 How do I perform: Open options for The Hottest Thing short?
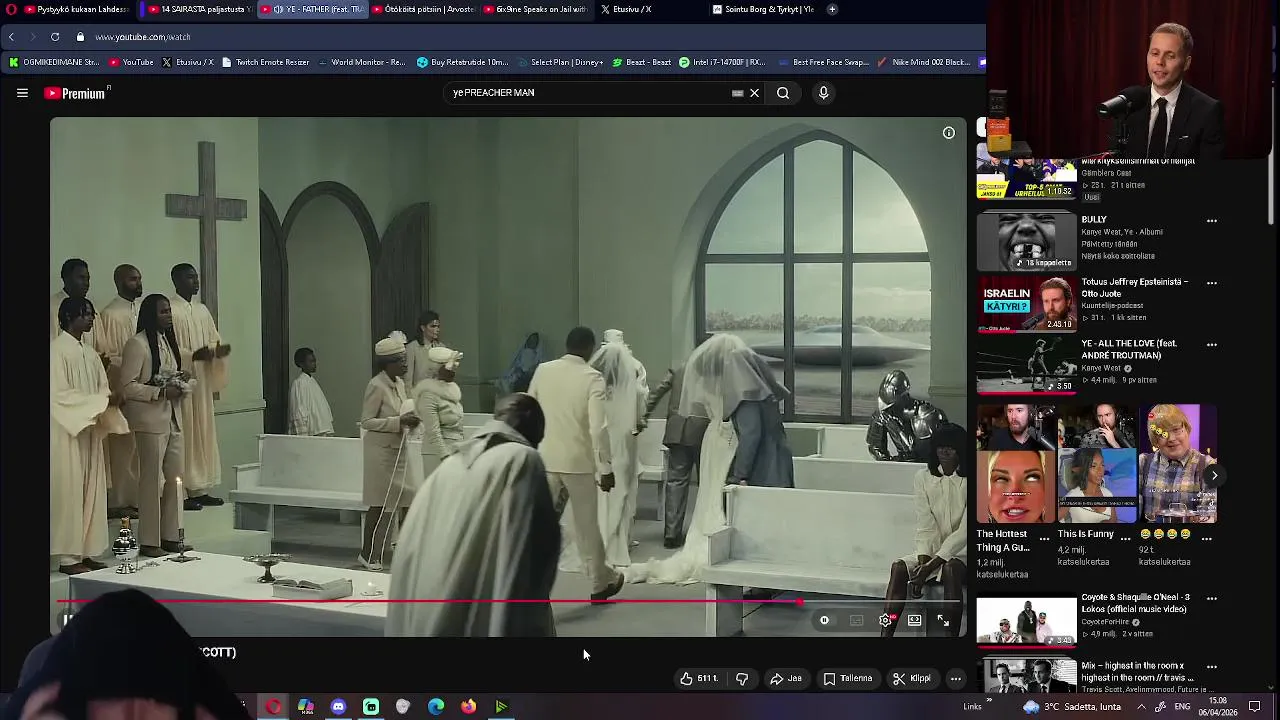pyautogui.click(x=1044, y=538)
